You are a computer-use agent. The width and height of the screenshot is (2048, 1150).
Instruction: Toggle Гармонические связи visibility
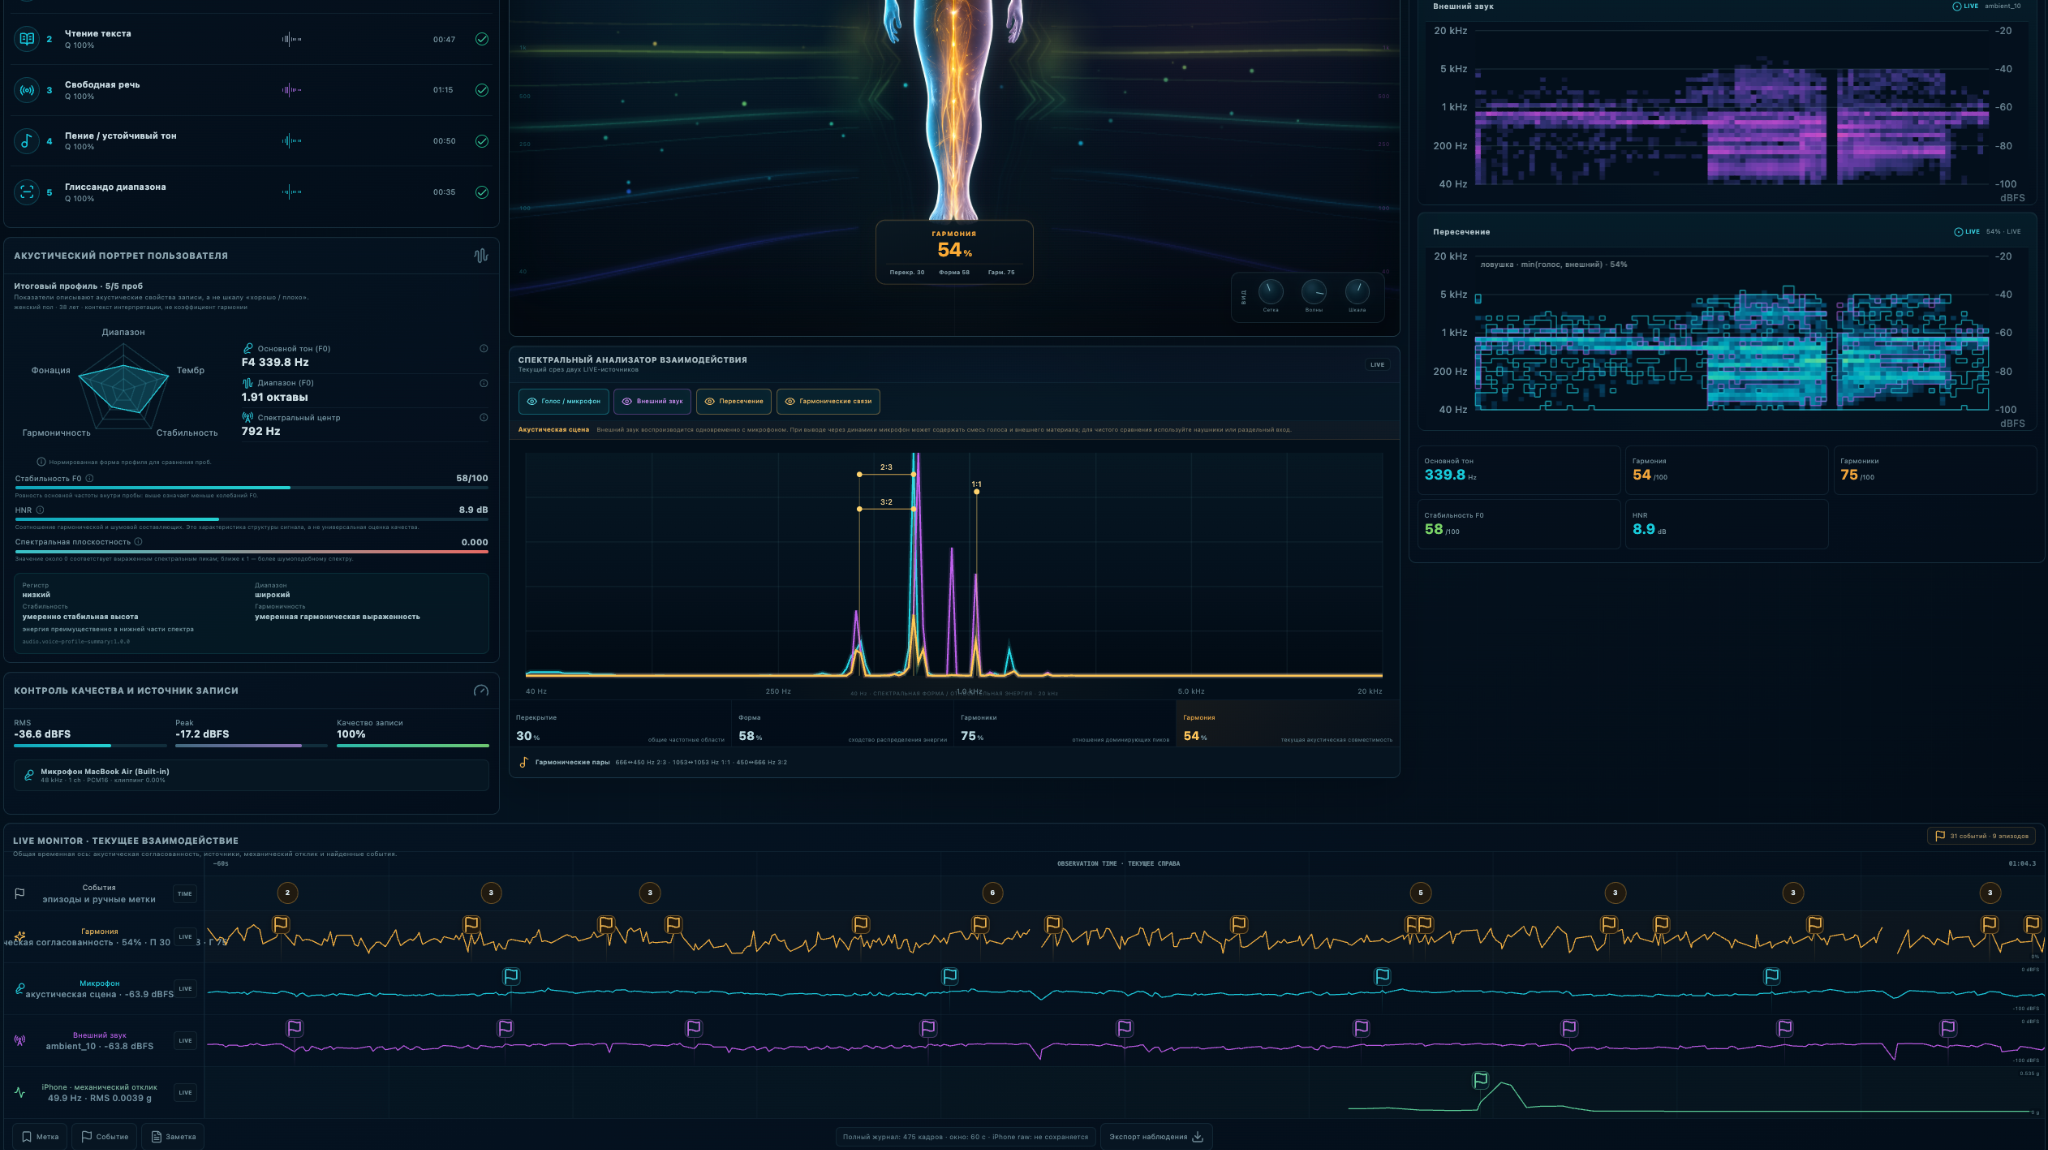(x=827, y=401)
